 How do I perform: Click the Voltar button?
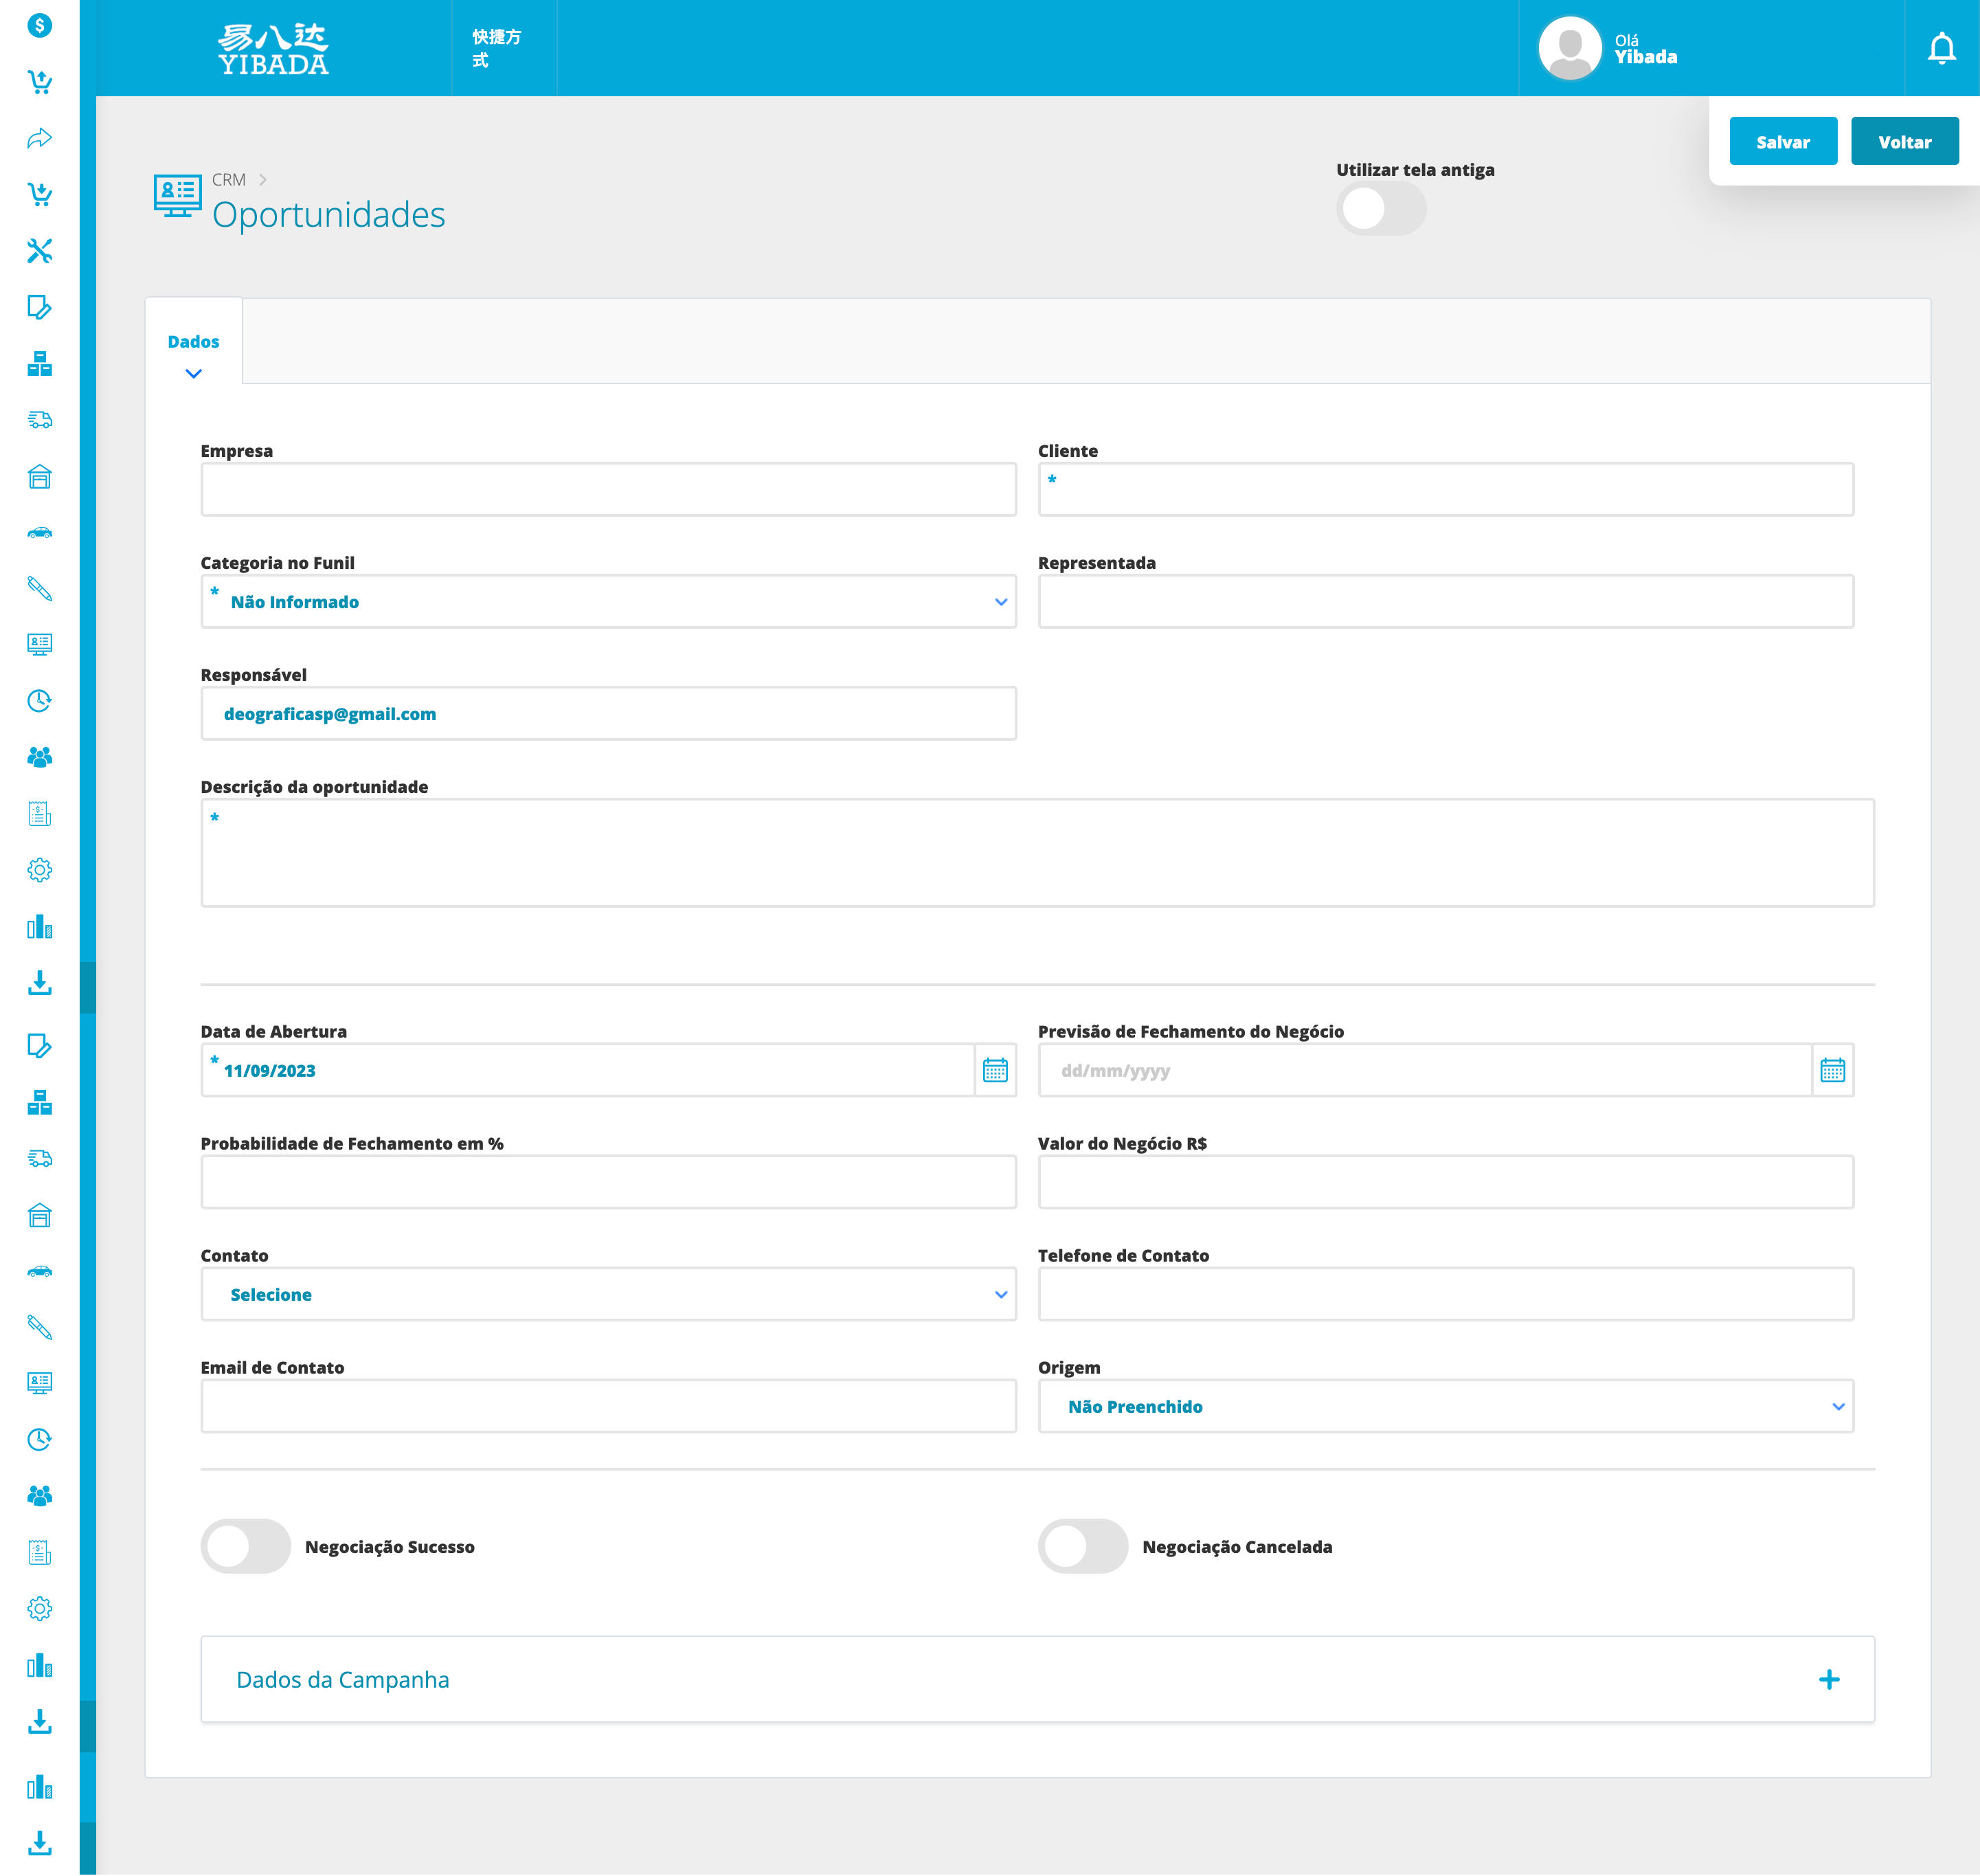pyautogui.click(x=1904, y=142)
